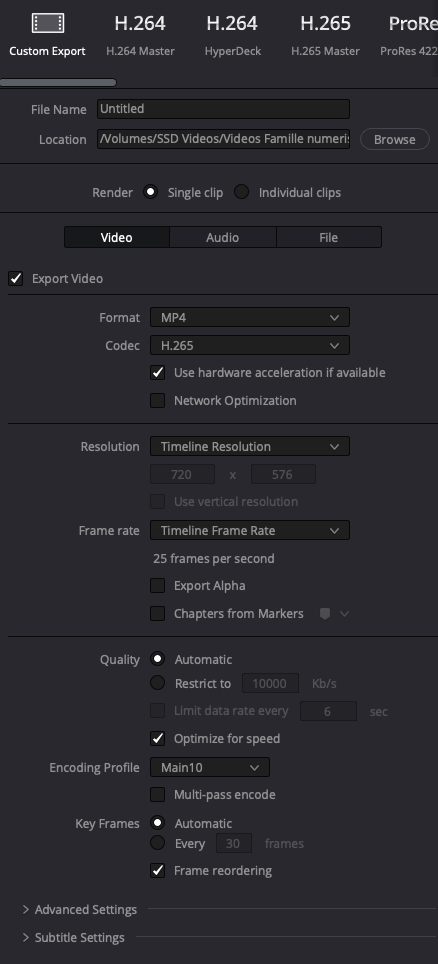Click the marker color icon beside Chapters from Markers
This screenshot has width=438, height=964.
(325, 614)
